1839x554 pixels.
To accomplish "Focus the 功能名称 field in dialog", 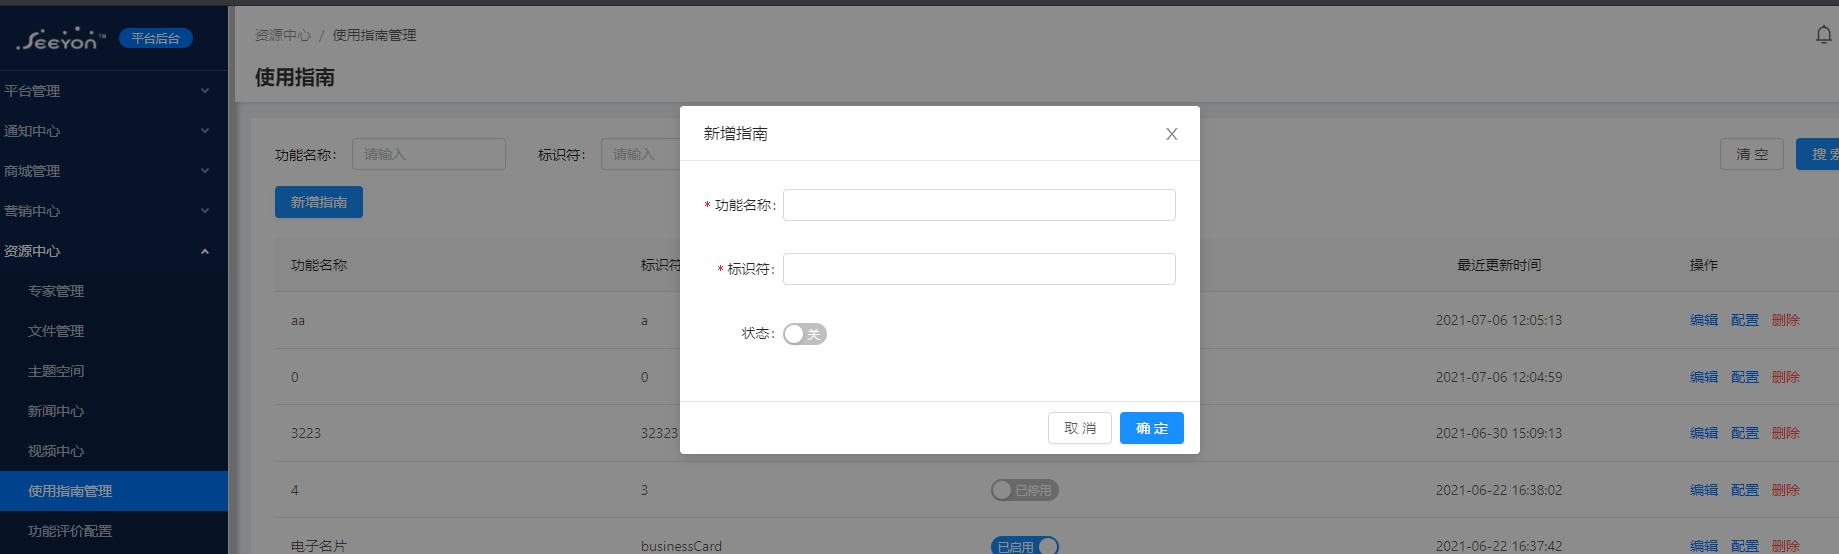I will coord(979,205).
